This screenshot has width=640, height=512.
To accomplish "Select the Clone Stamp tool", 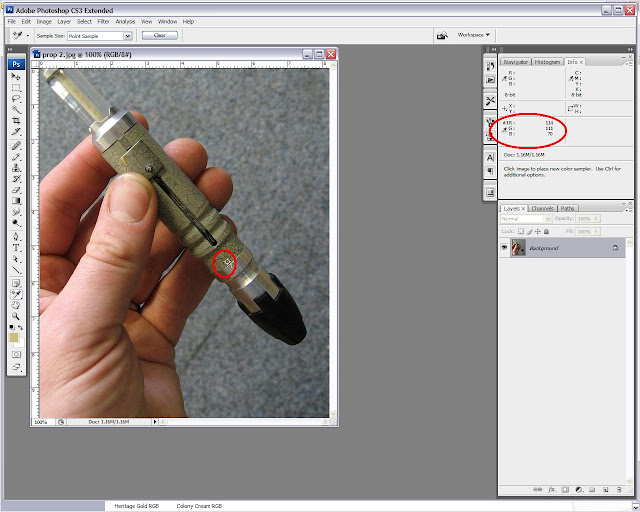I will (16, 167).
